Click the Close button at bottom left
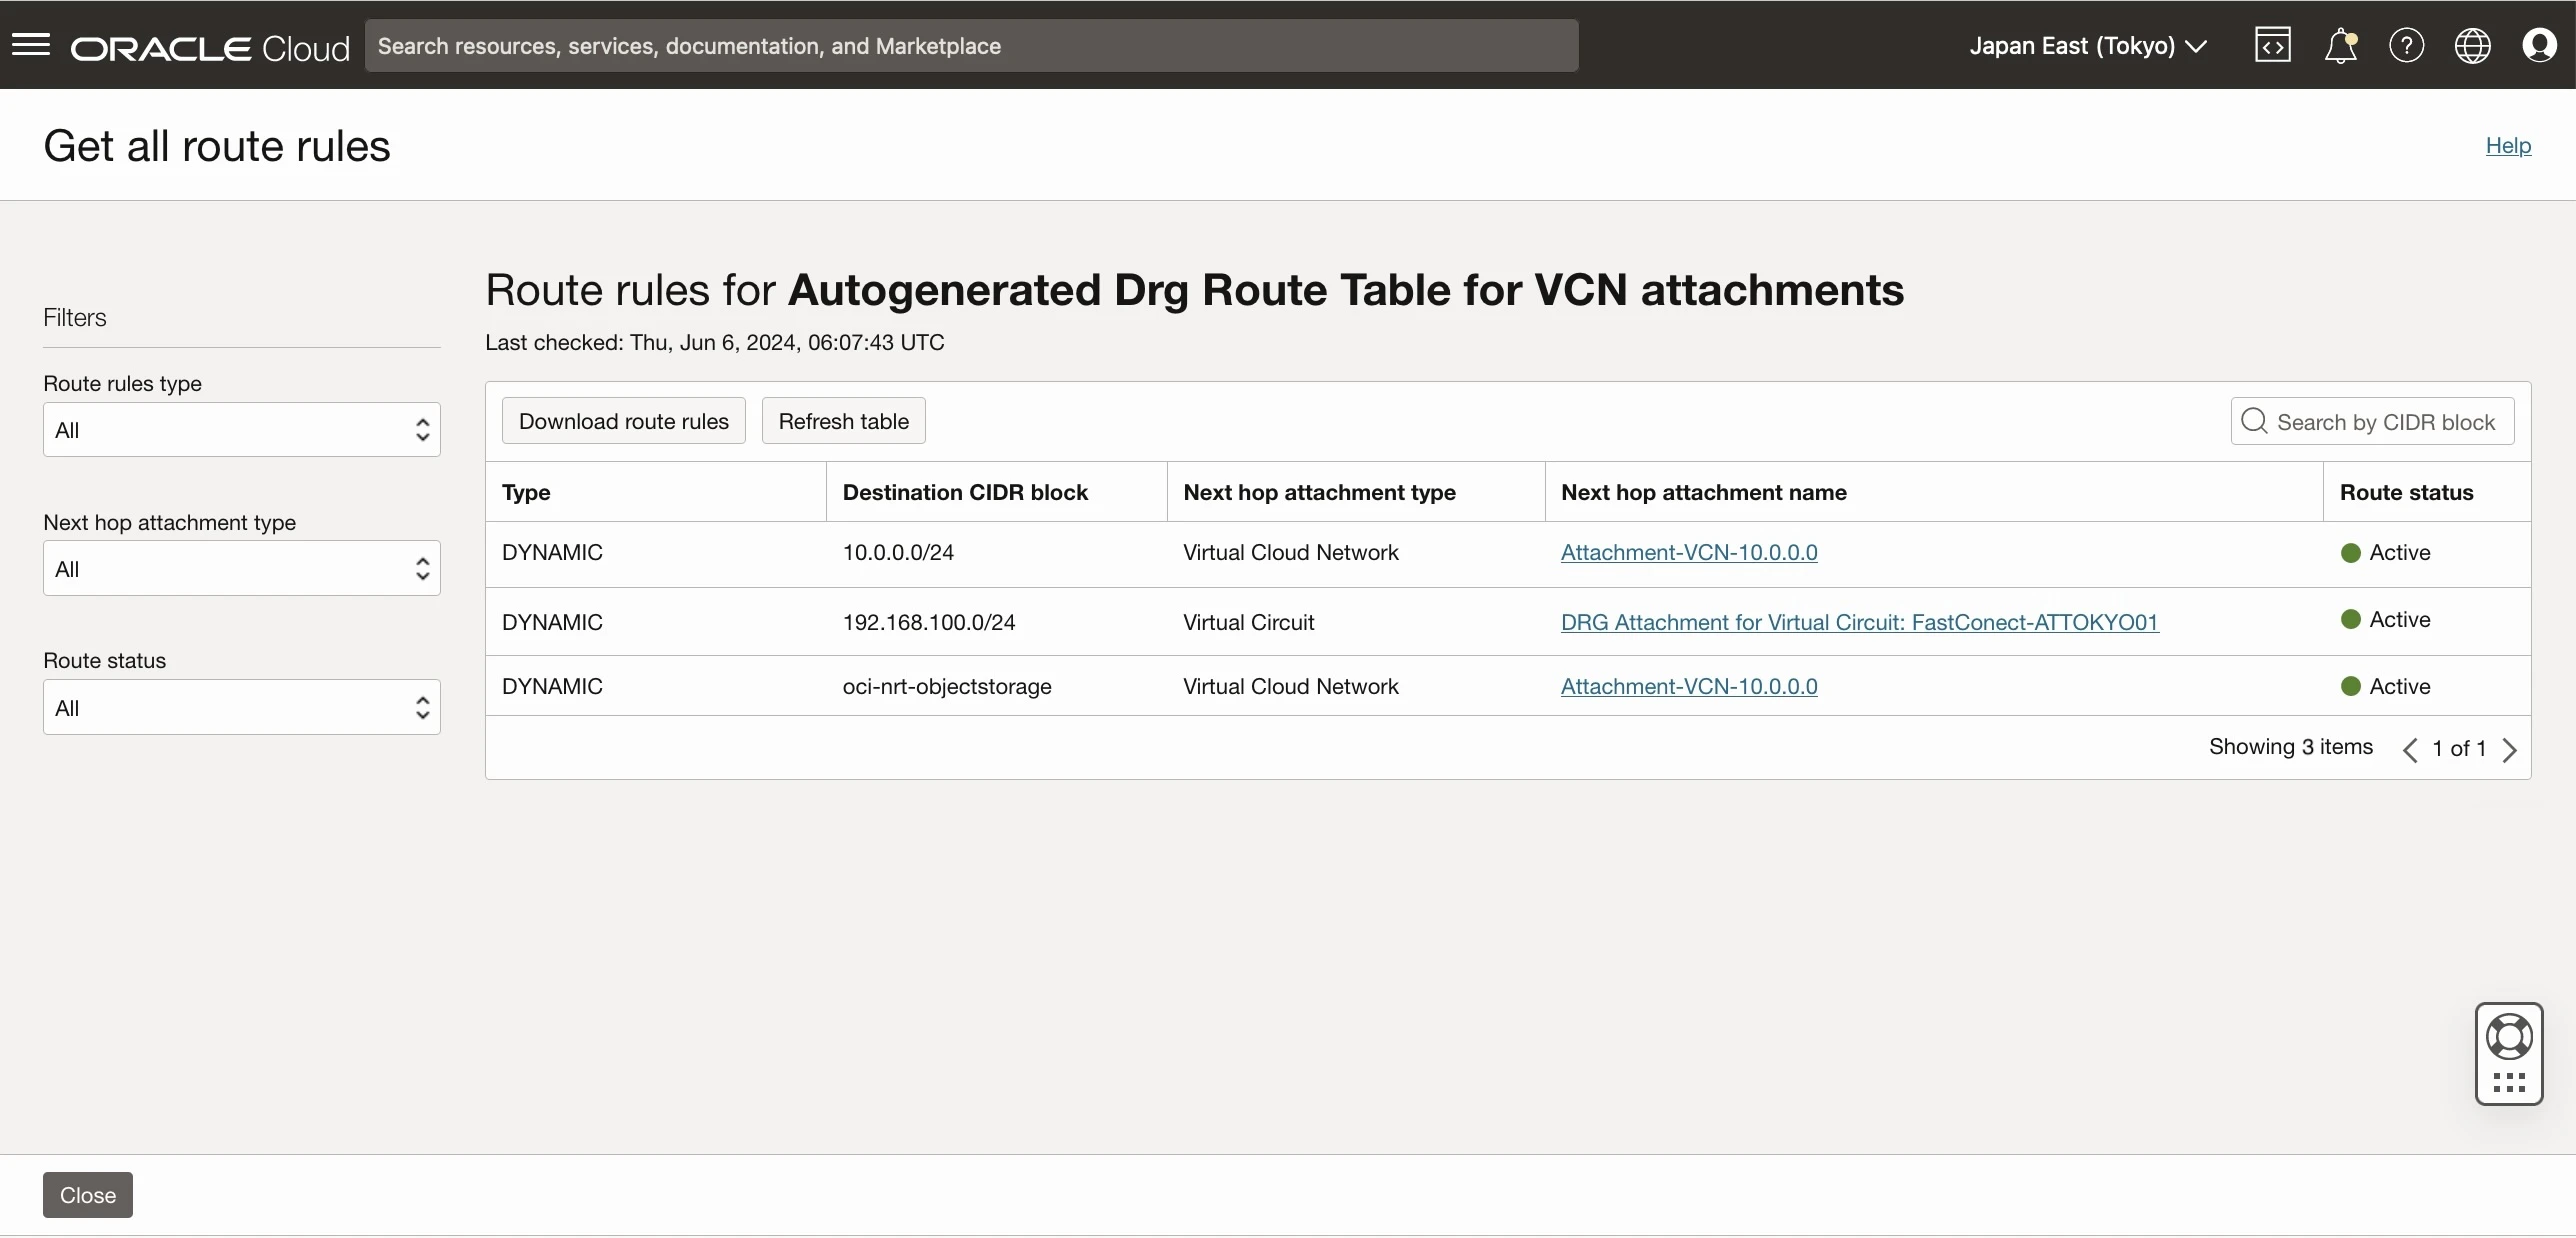This screenshot has height=1238, width=2576. pos(88,1195)
